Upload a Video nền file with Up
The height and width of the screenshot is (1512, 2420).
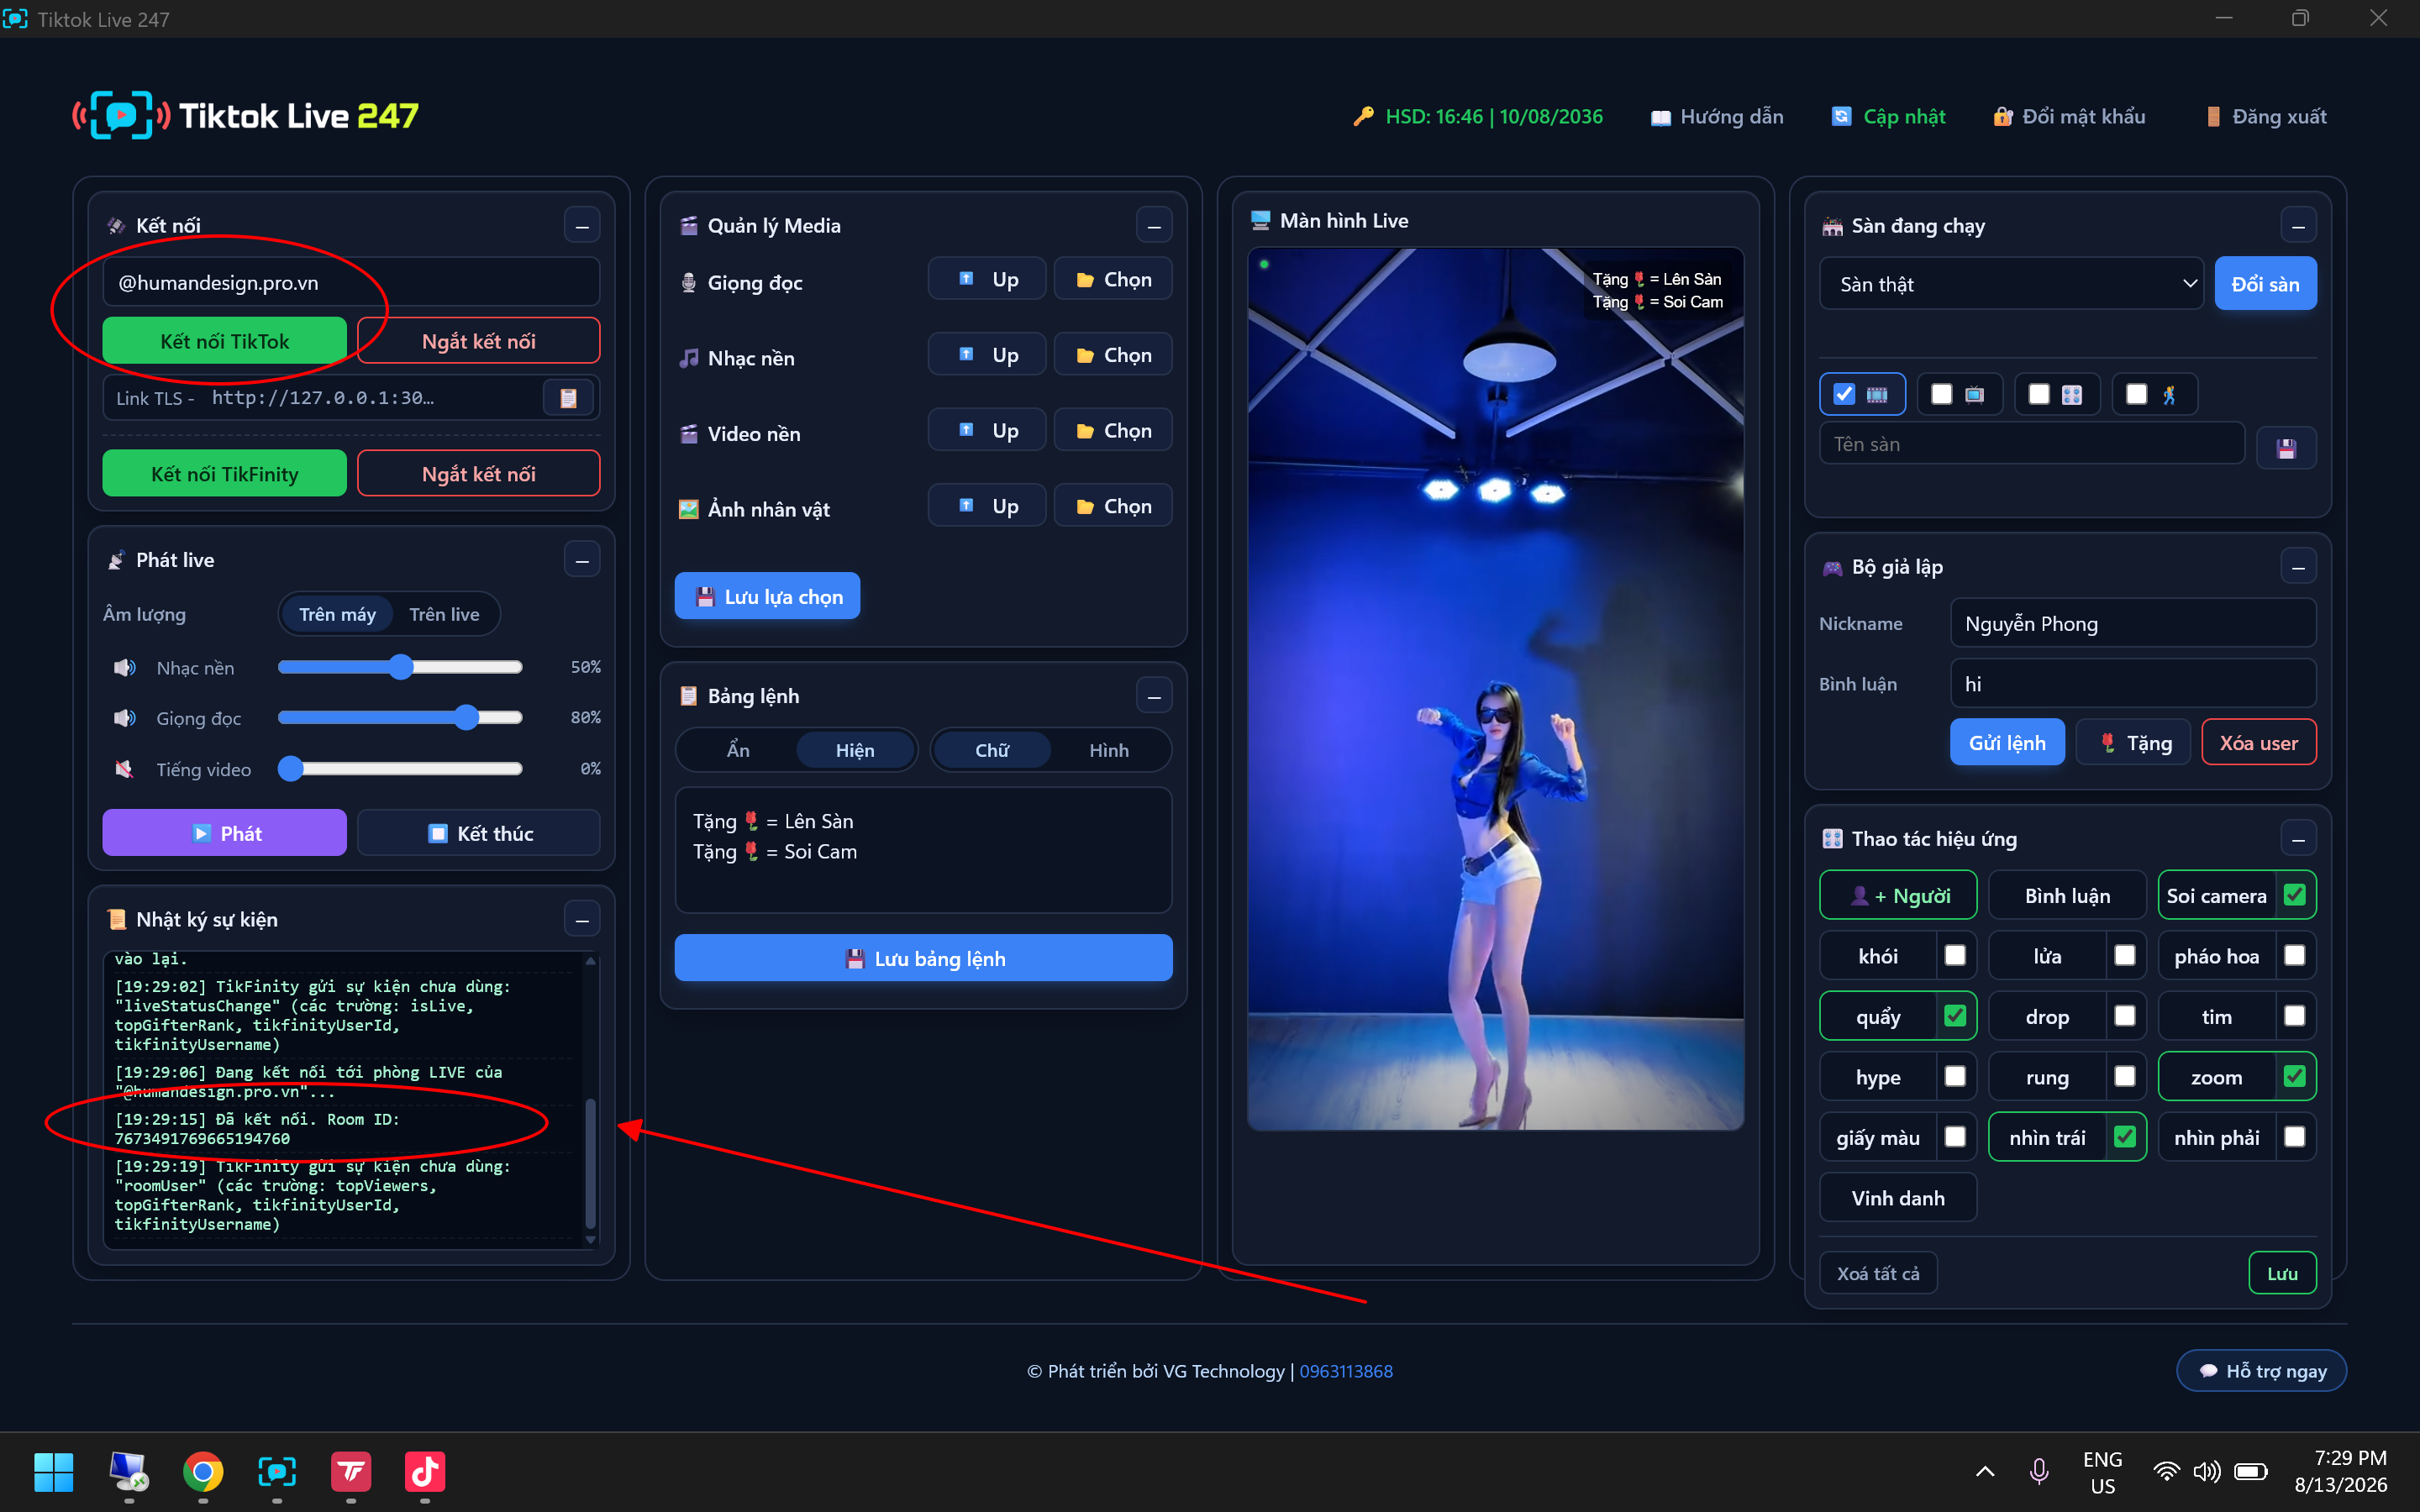987,430
